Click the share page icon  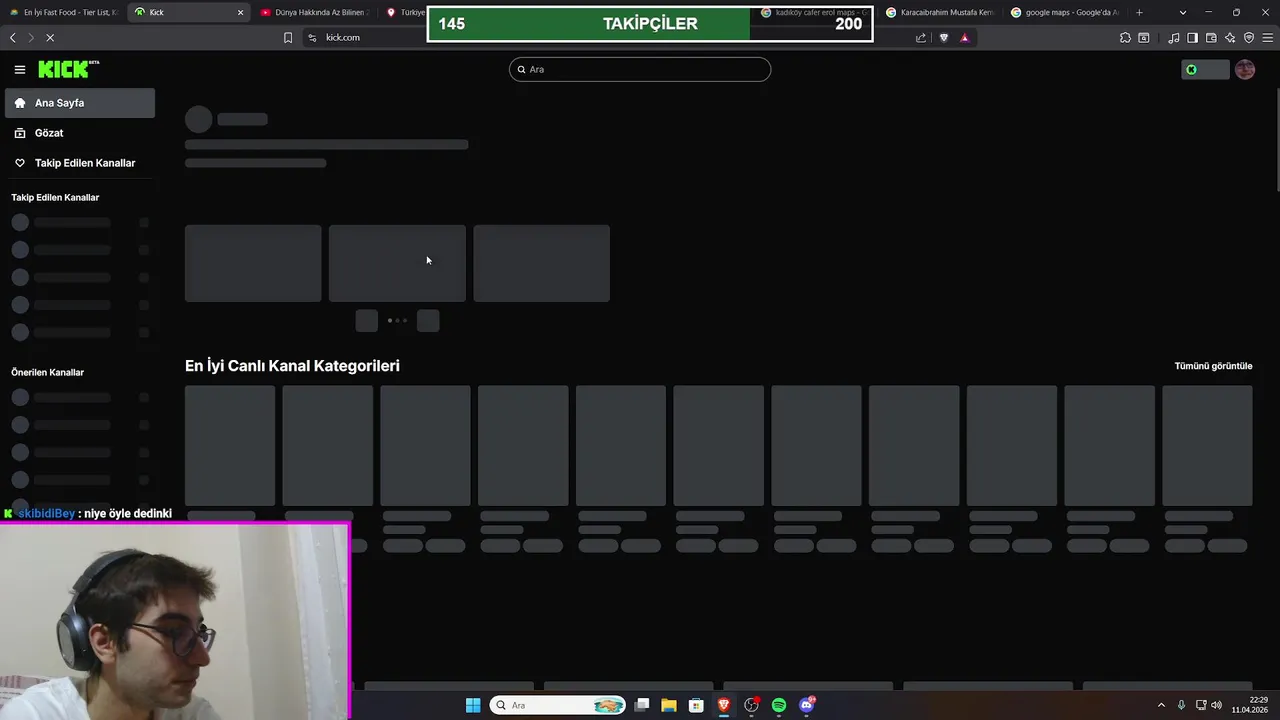tap(921, 37)
